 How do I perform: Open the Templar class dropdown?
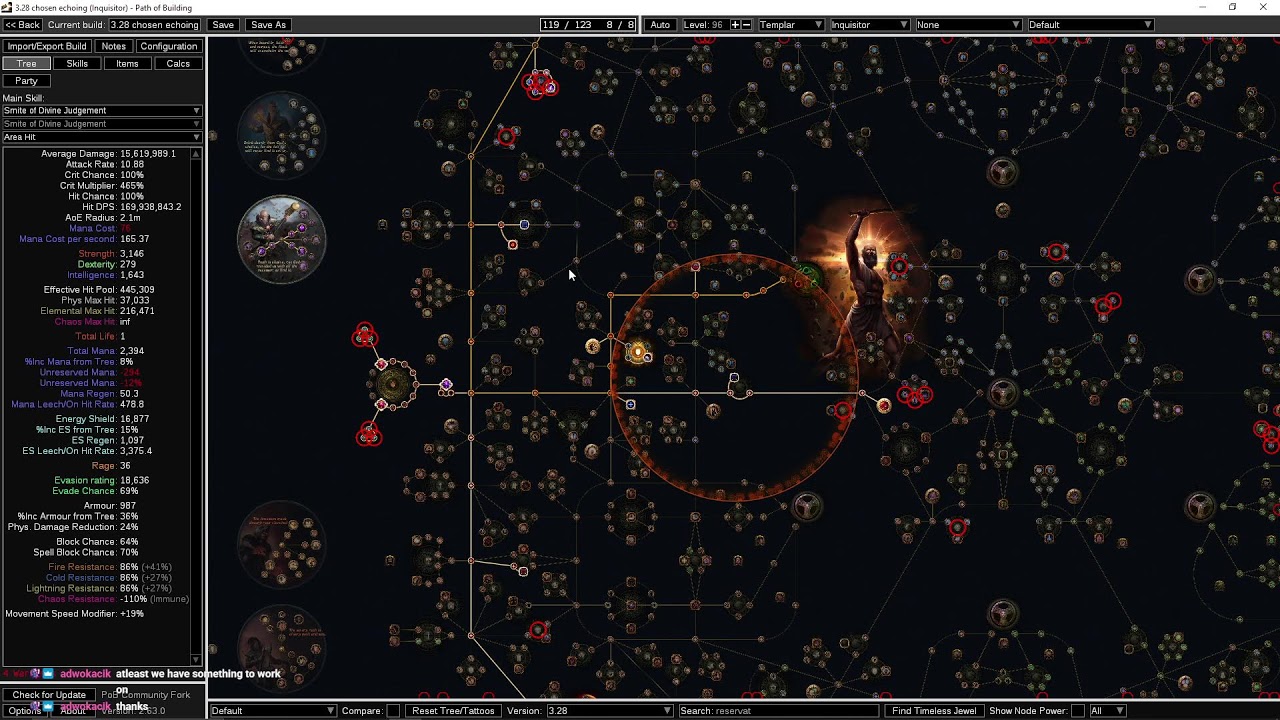[791, 24]
